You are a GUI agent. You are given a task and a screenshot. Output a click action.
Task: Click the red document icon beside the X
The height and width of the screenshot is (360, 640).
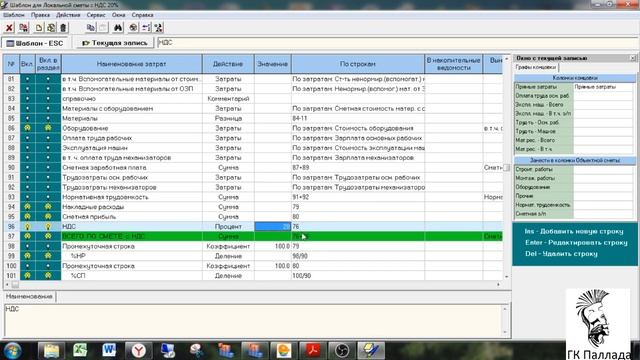point(24,28)
